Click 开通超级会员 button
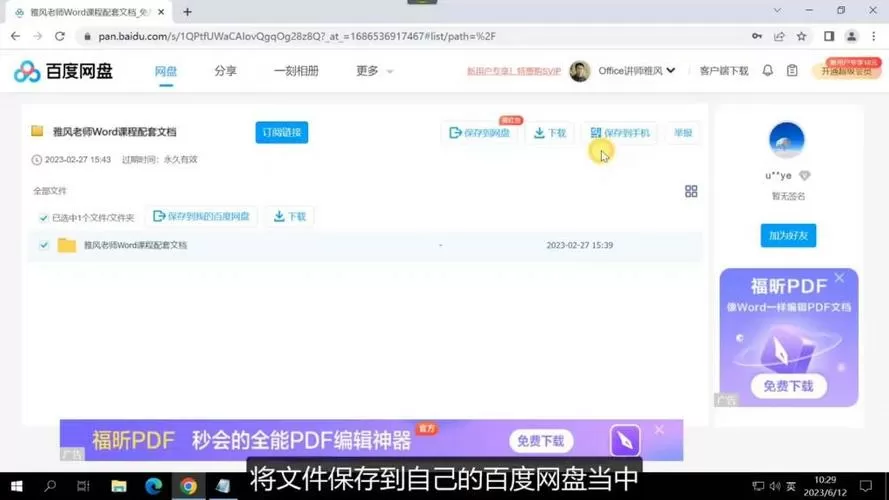This screenshot has width=889, height=500. [x=846, y=70]
